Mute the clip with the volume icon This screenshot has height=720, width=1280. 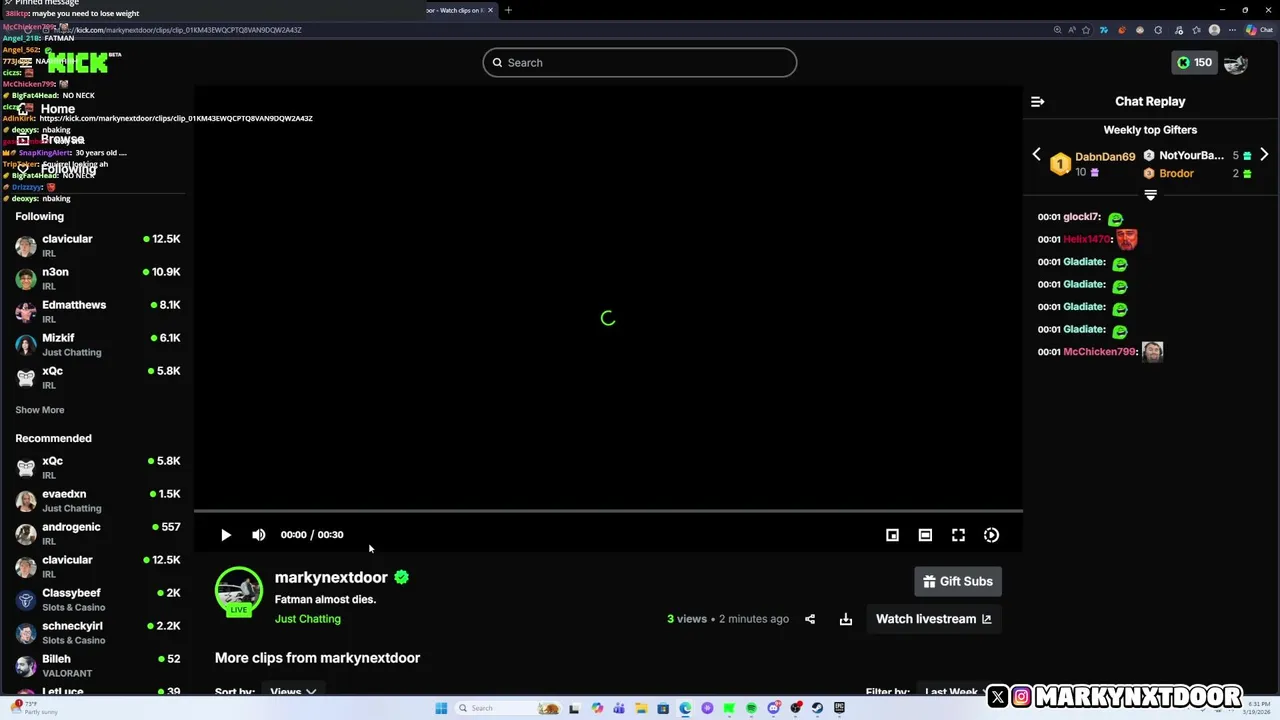click(259, 535)
